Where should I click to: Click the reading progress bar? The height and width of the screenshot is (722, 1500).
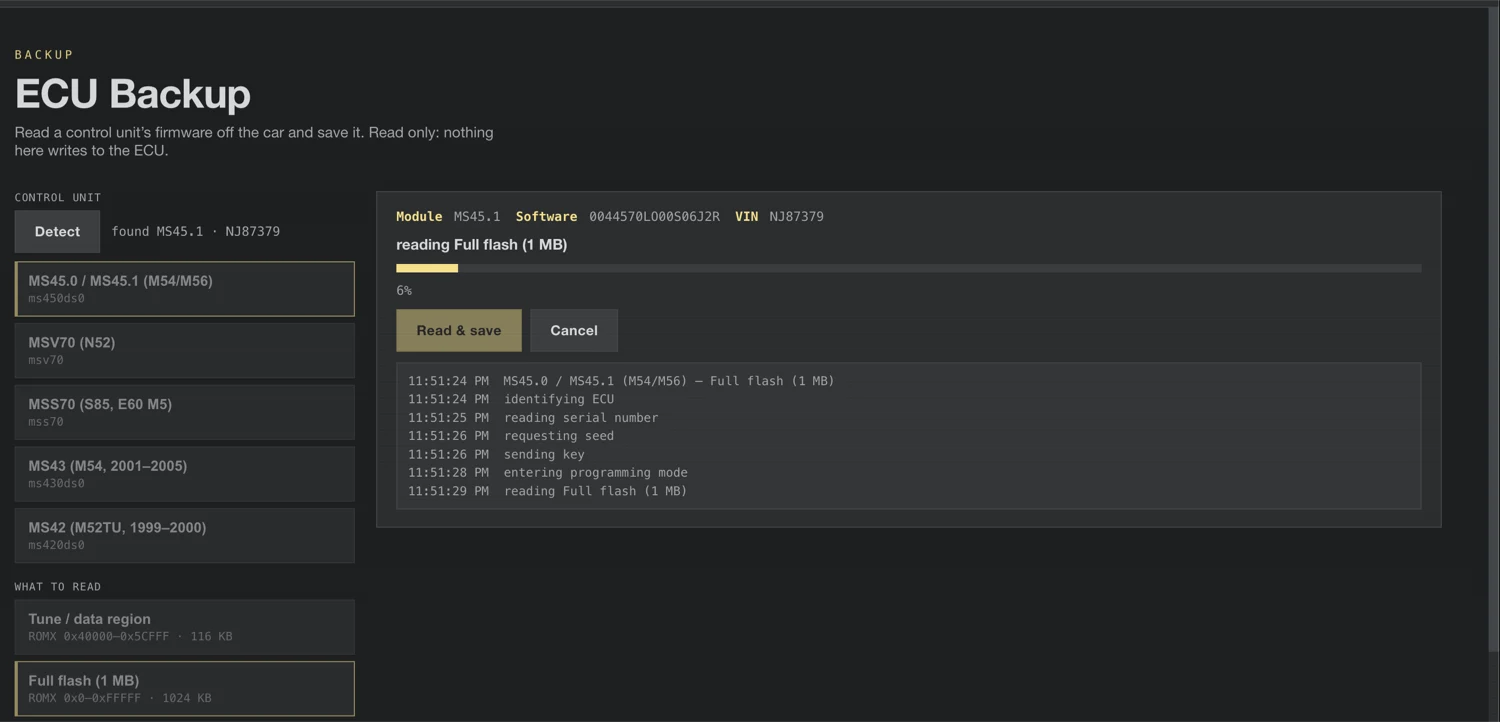pos(908,268)
